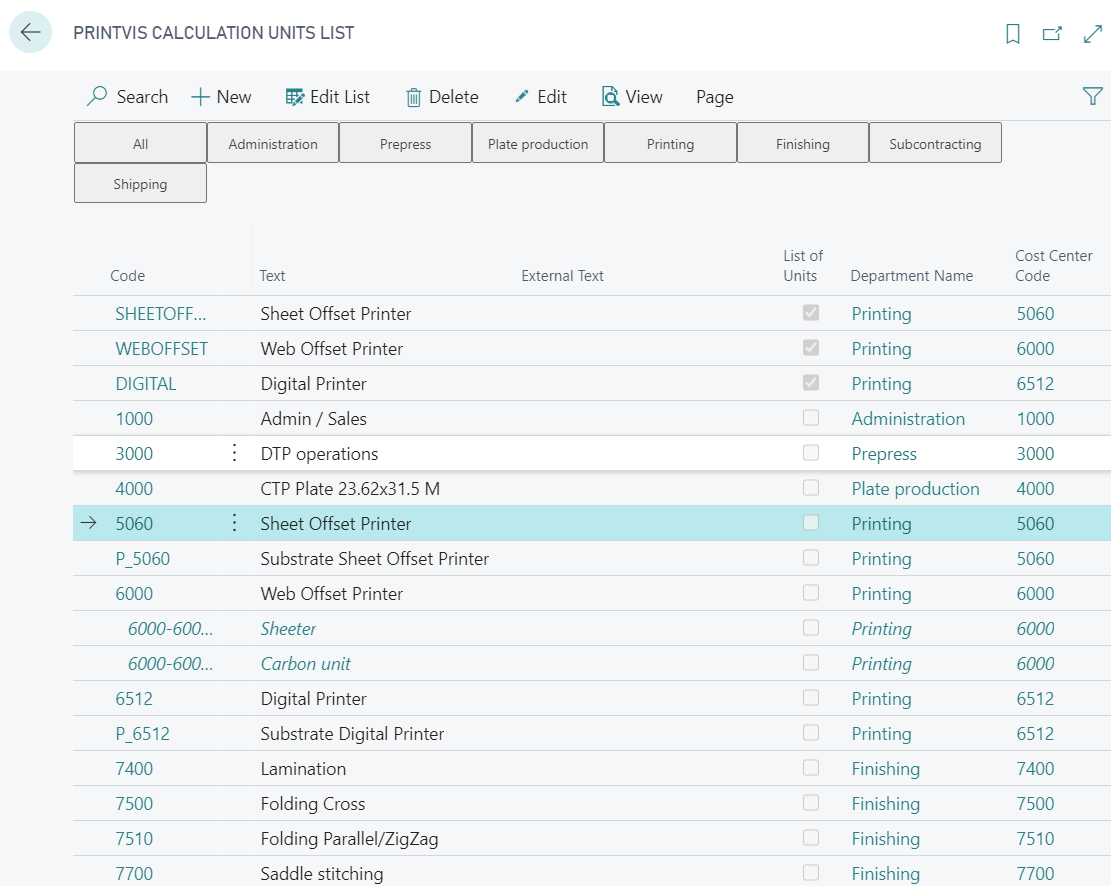Open the WEBOFFSET code link
Viewport: 1111px width, 886px height.
tap(162, 348)
